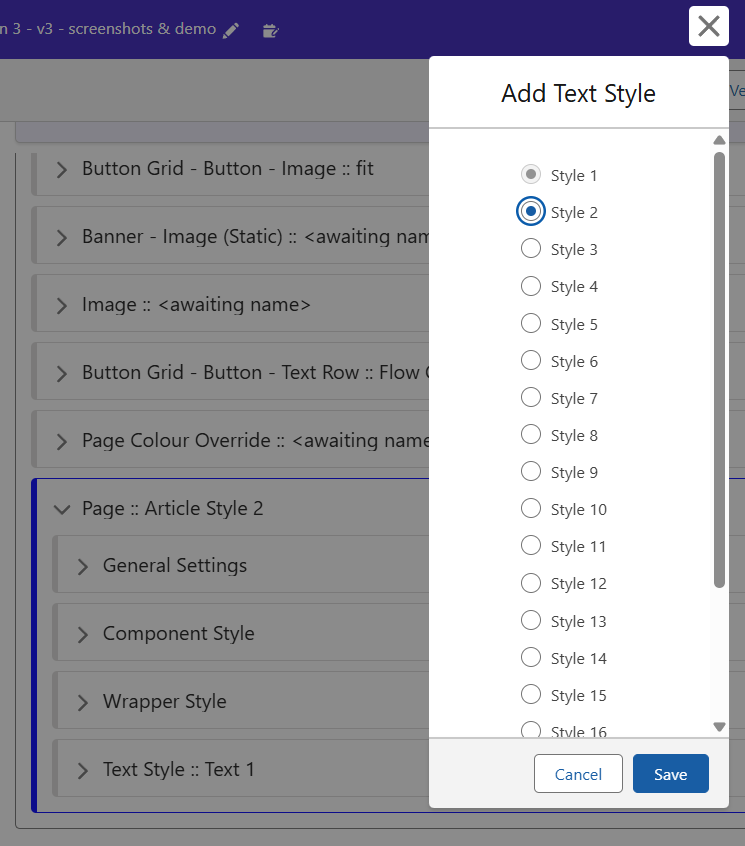Close the Add Text Style dialog

coord(708,26)
